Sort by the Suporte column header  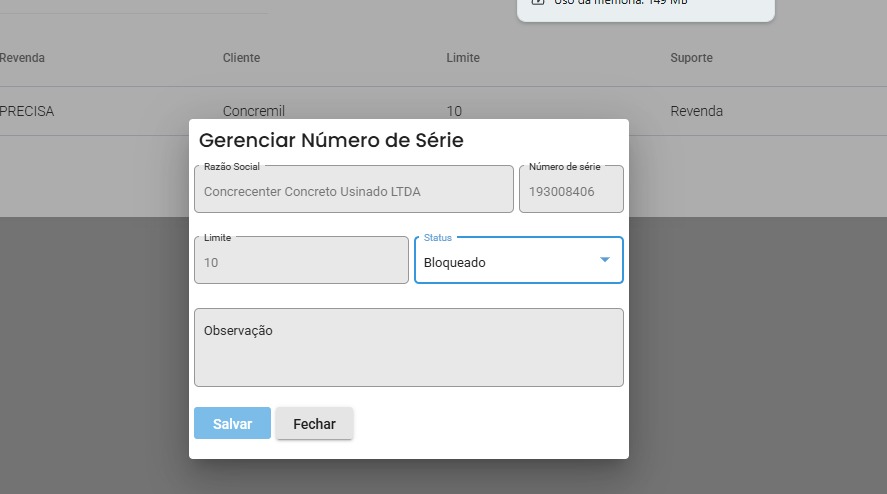click(x=691, y=58)
